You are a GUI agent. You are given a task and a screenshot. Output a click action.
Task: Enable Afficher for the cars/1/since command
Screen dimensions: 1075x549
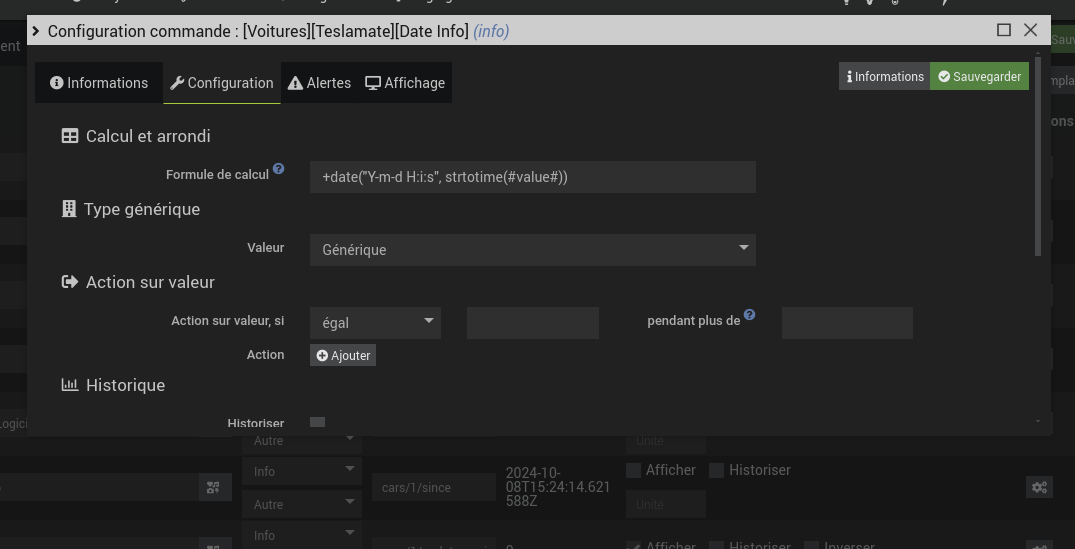(633, 470)
